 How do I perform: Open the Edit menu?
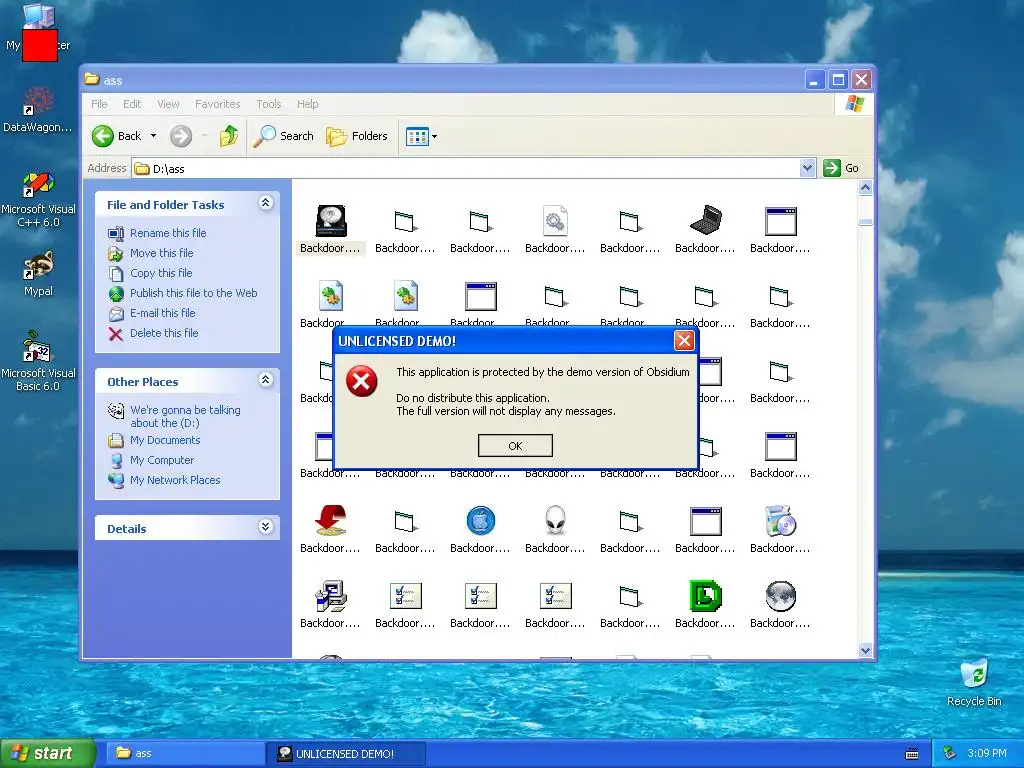pos(132,104)
